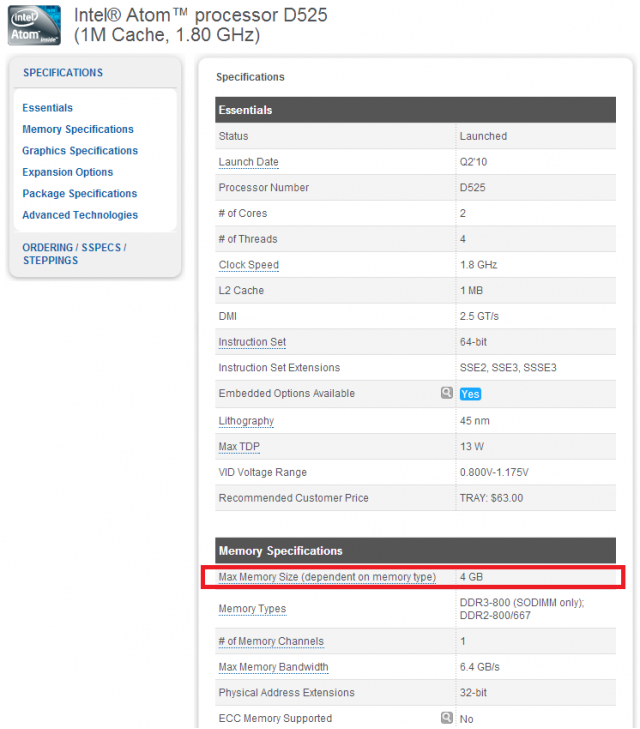Select the D525 processor number value
The height and width of the screenshot is (729, 640).
coord(472,187)
